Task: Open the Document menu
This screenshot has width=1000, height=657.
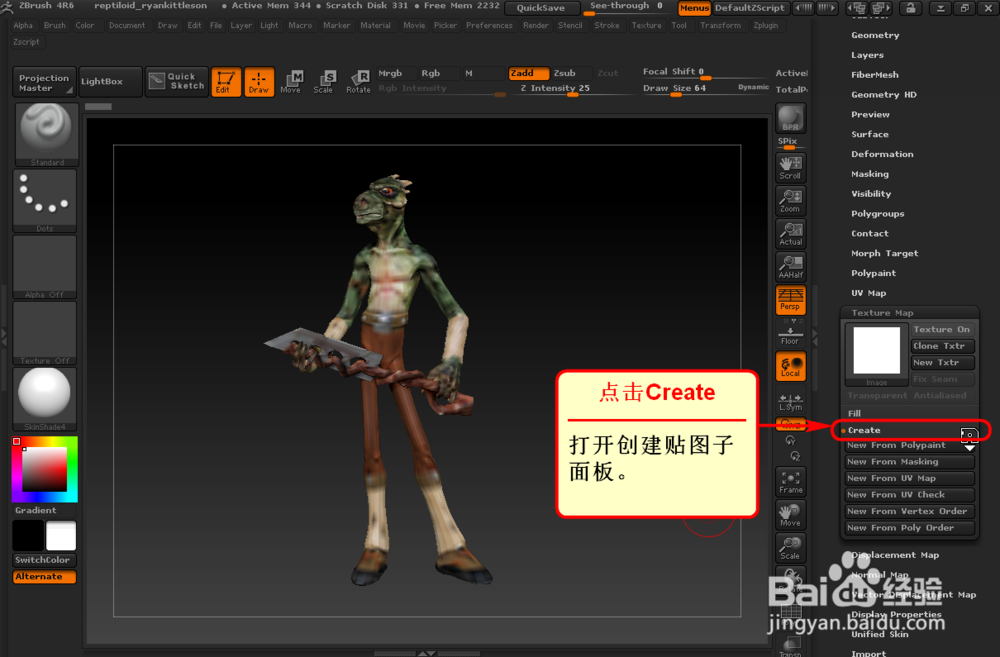Action: pos(127,26)
